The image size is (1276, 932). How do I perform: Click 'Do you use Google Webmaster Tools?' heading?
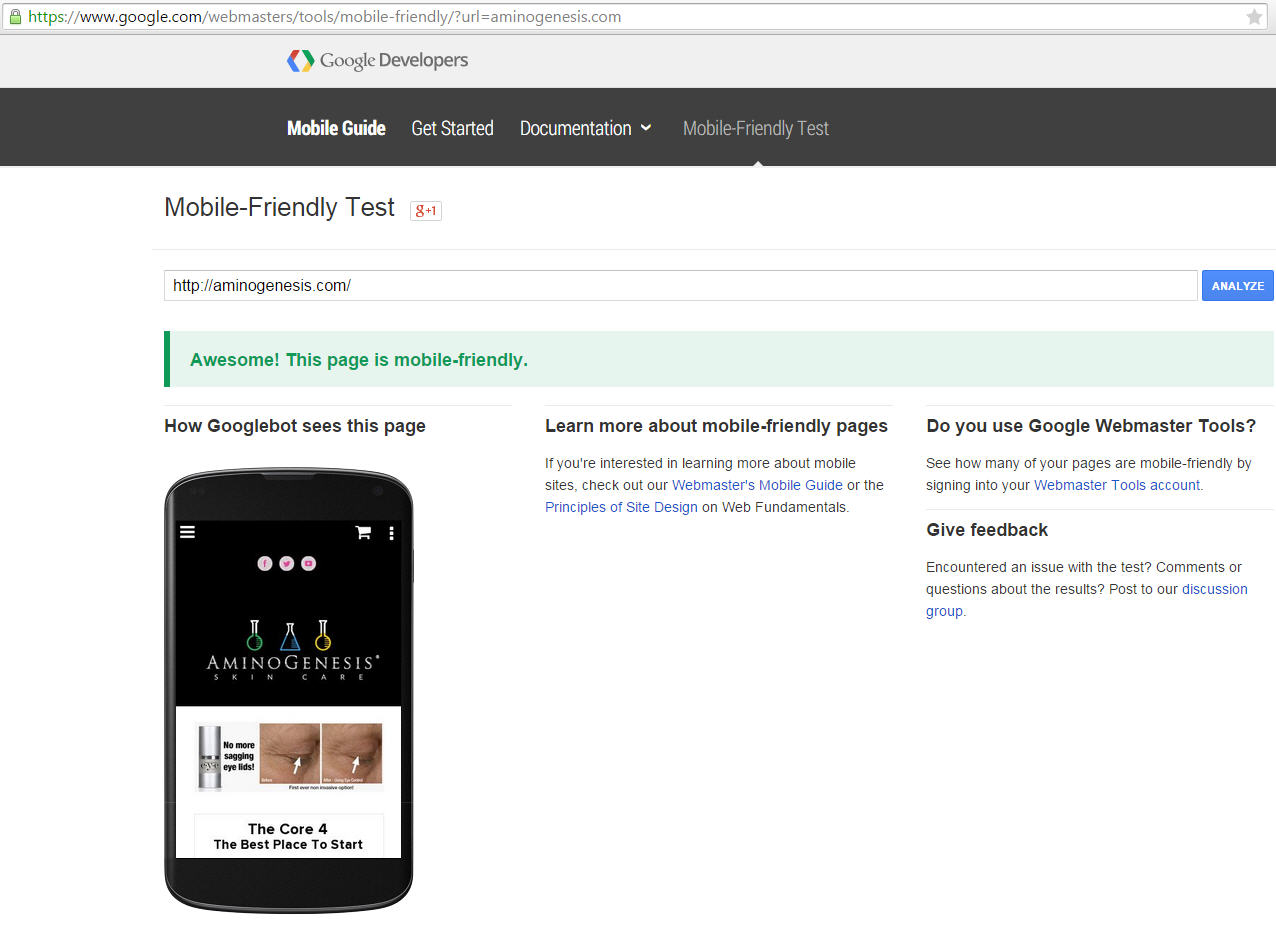(x=1091, y=426)
